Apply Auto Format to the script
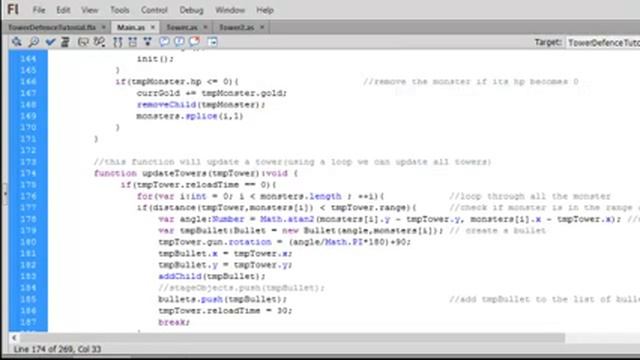 click(65, 42)
